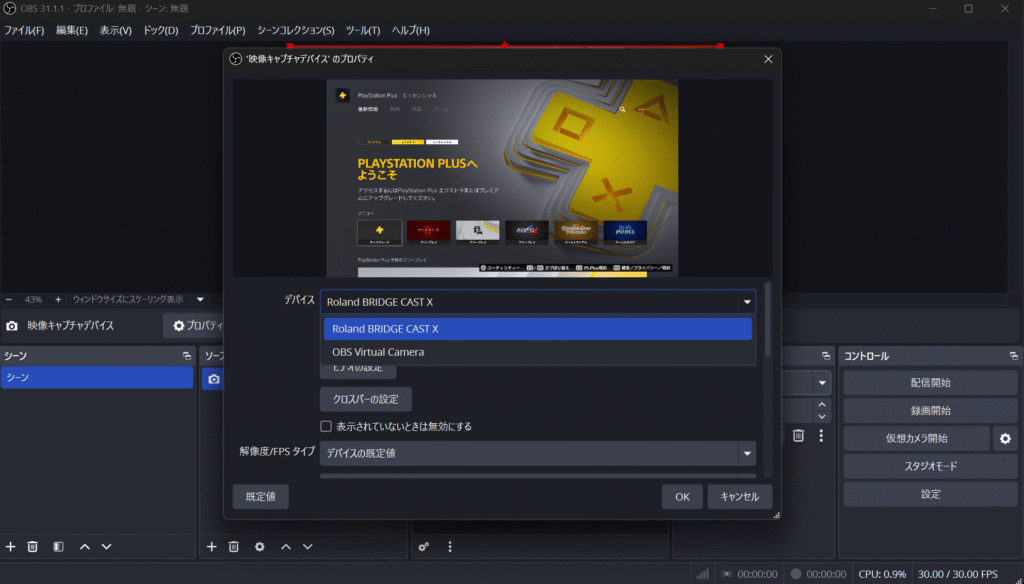Viewport: 1024px width, 584px height.
Task: Select Roland BRIDGE CAST X option
Action: [x=537, y=329]
